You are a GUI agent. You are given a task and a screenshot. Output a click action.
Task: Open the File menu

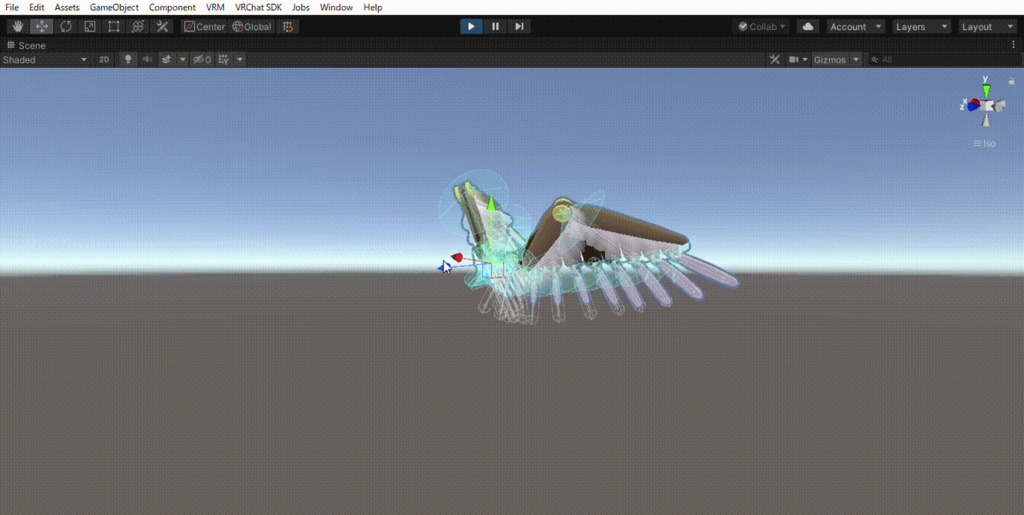tap(12, 7)
